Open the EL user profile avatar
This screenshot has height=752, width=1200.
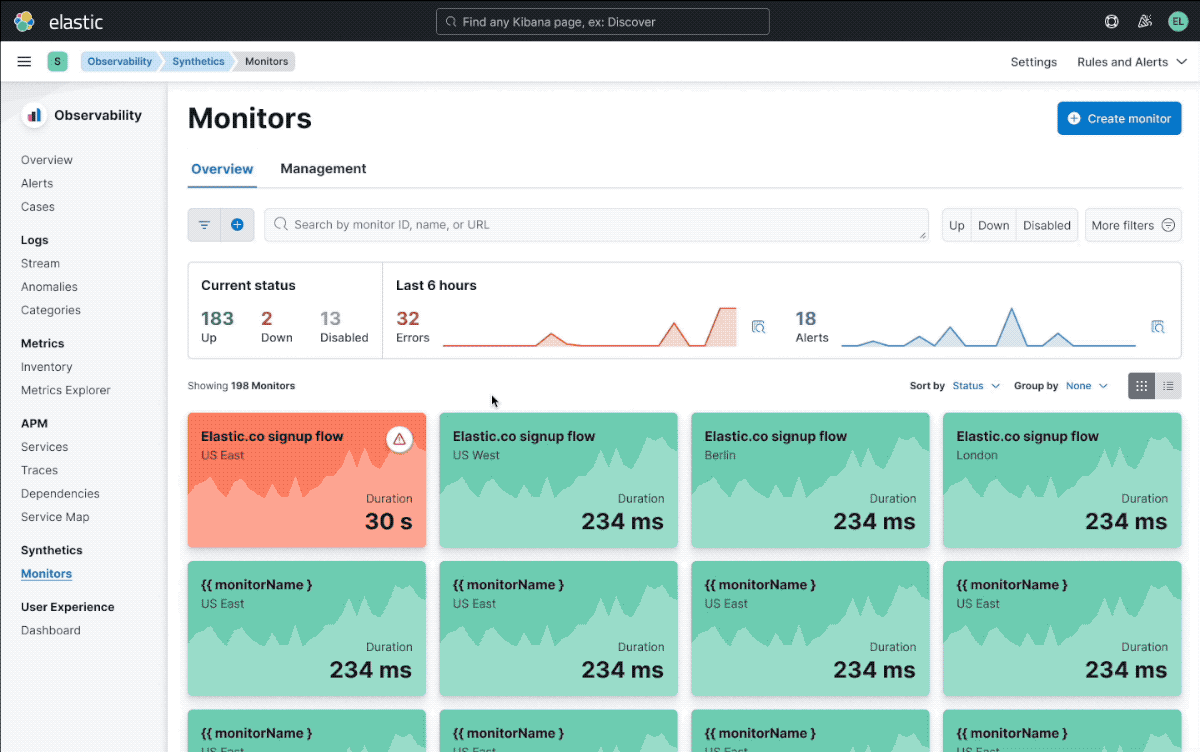[x=1178, y=21]
